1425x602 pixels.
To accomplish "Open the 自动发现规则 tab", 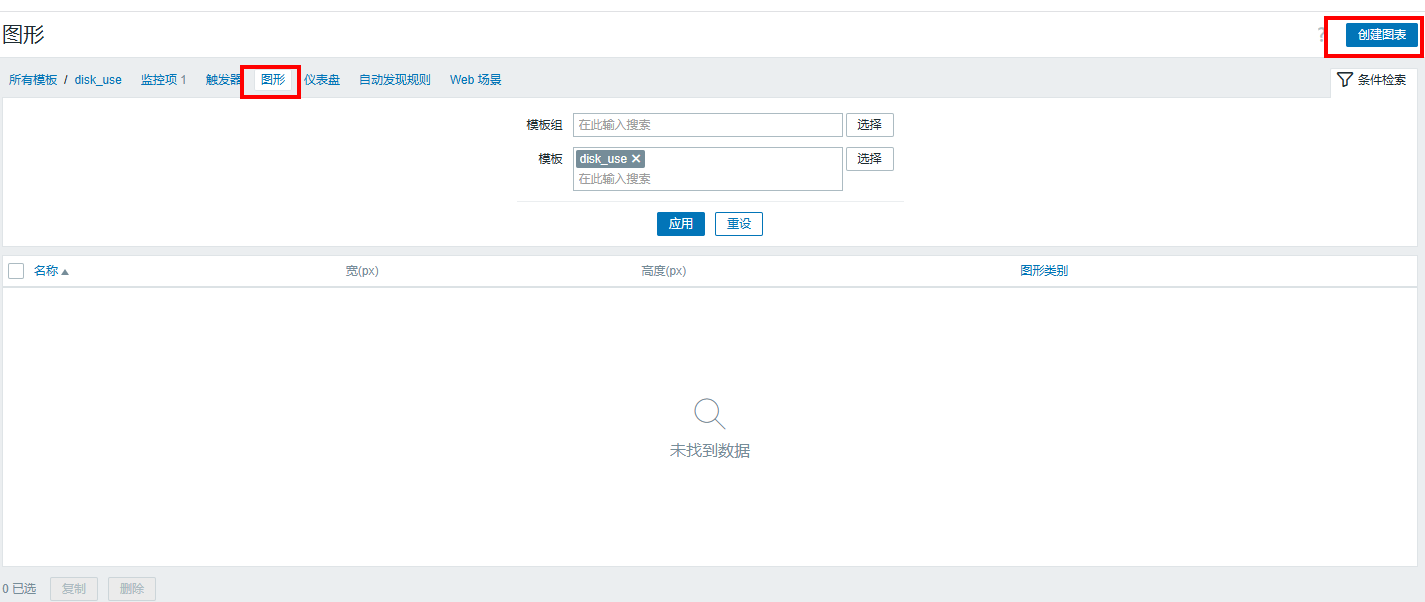I will point(395,80).
